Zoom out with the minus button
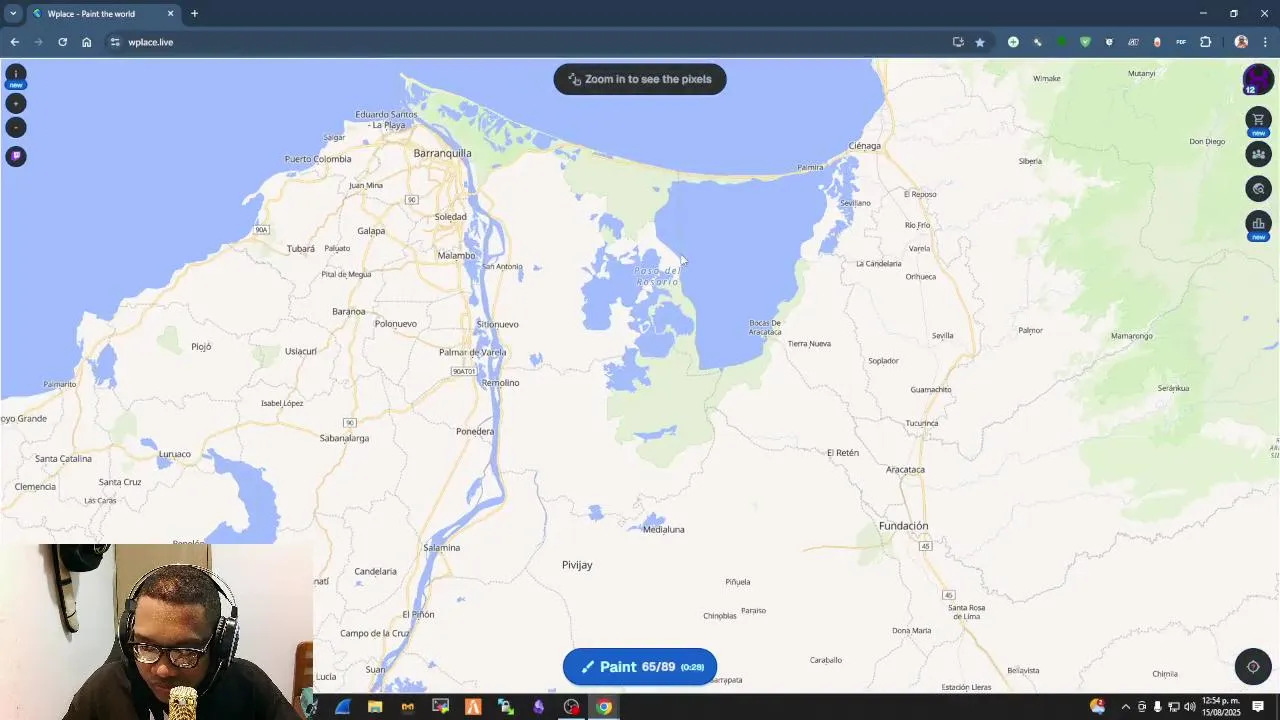This screenshot has width=1280, height=720. point(16,127)
